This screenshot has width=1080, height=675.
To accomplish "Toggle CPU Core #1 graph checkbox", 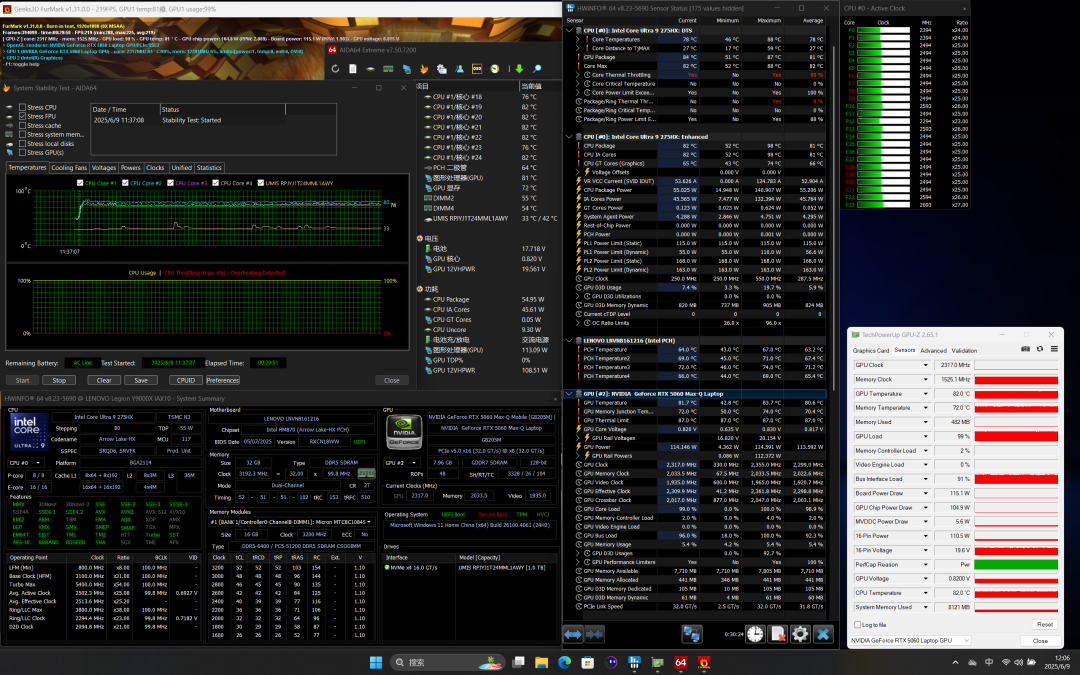I will pyautogui.click(x=80, y=183).
